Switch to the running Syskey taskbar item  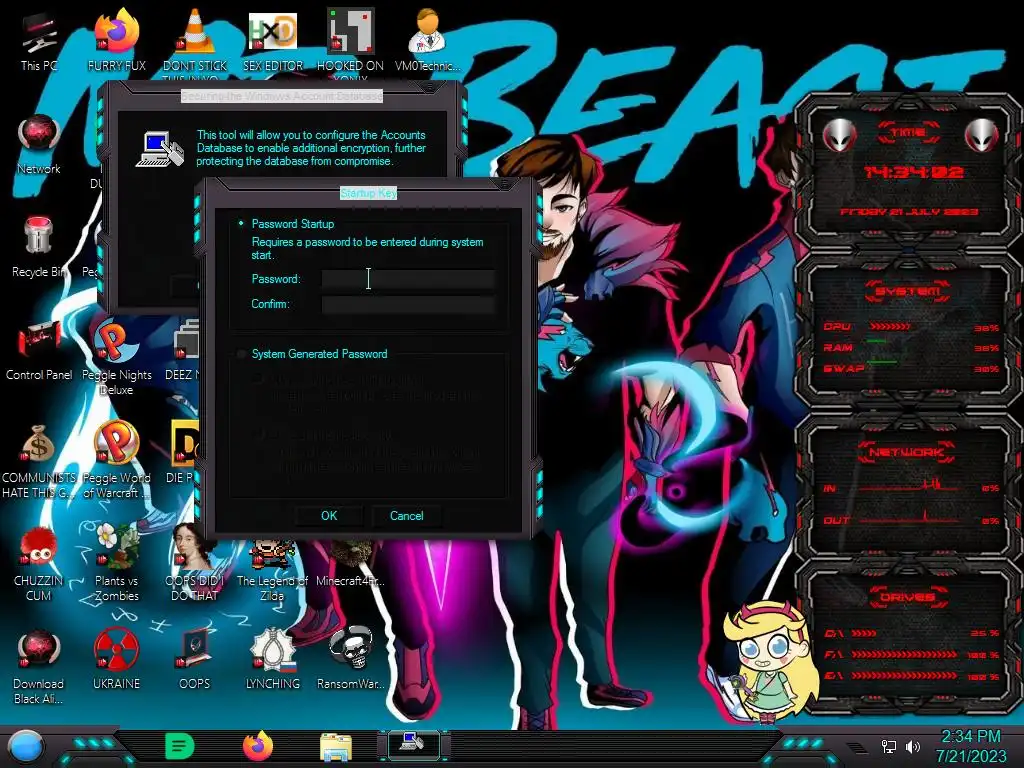tap(413, 743)
